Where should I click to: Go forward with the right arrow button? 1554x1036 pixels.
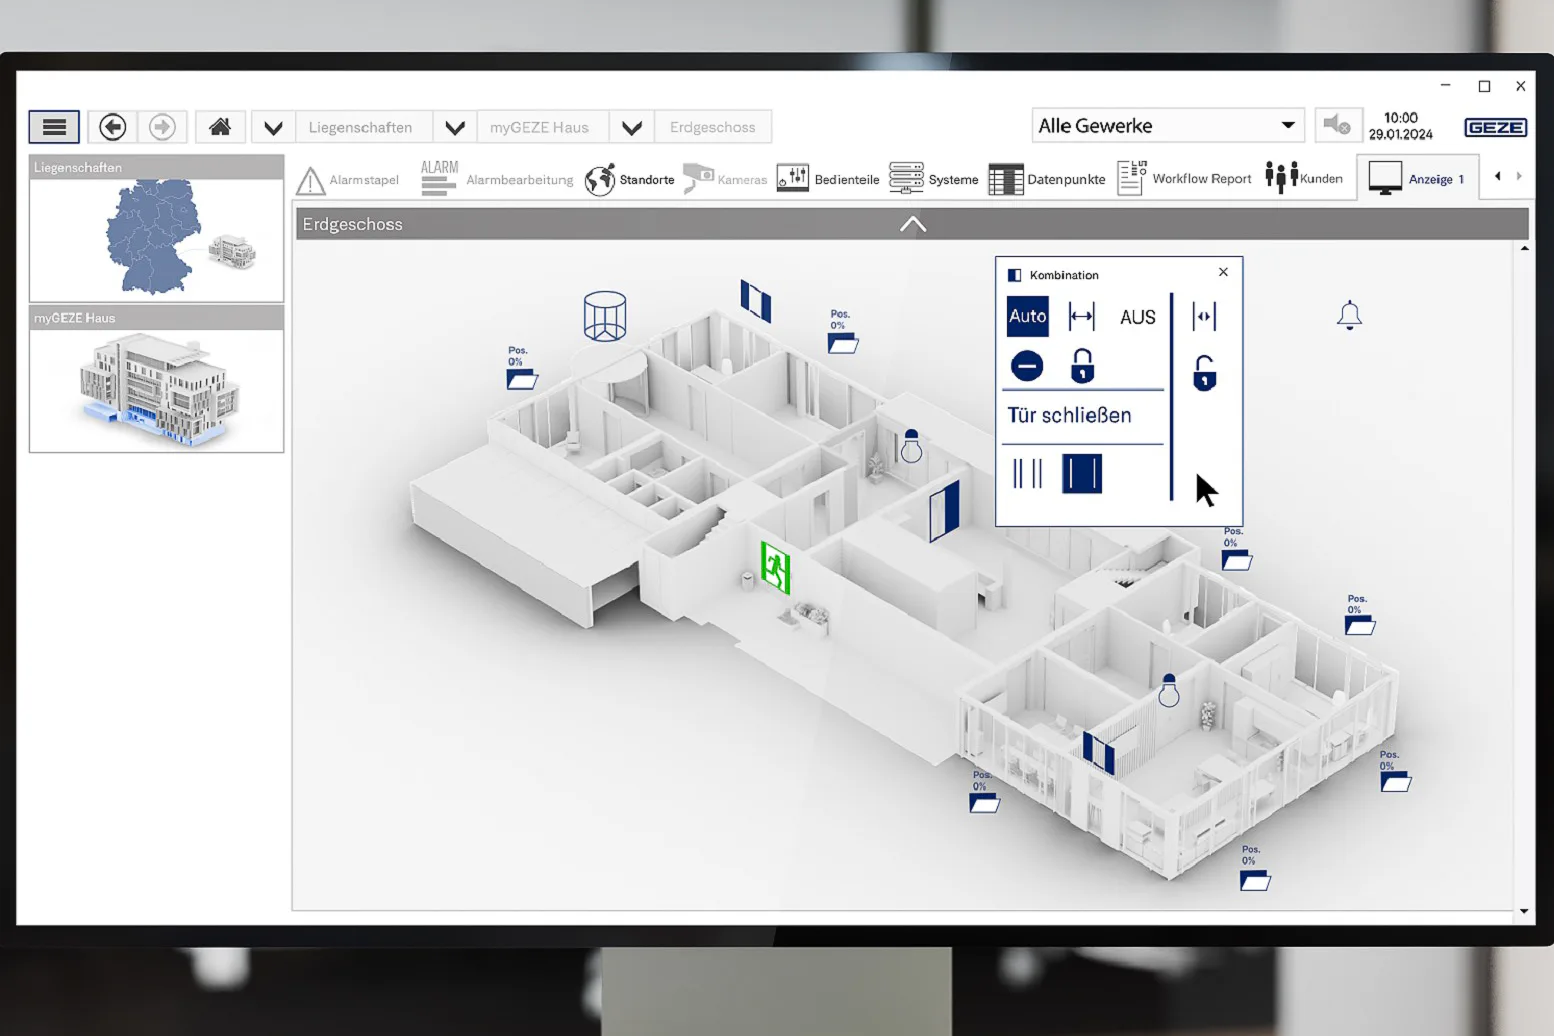[x=162, y=127]
